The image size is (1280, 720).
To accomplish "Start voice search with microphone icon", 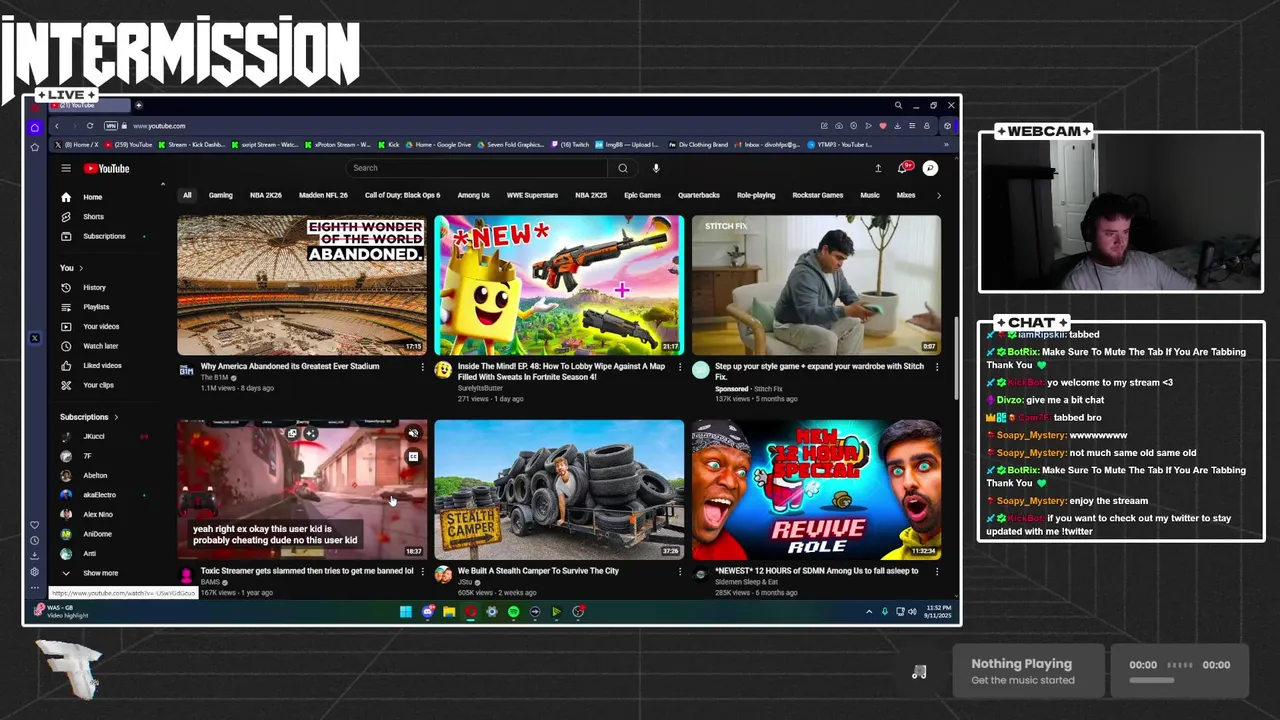I will (x=656, y=168).
